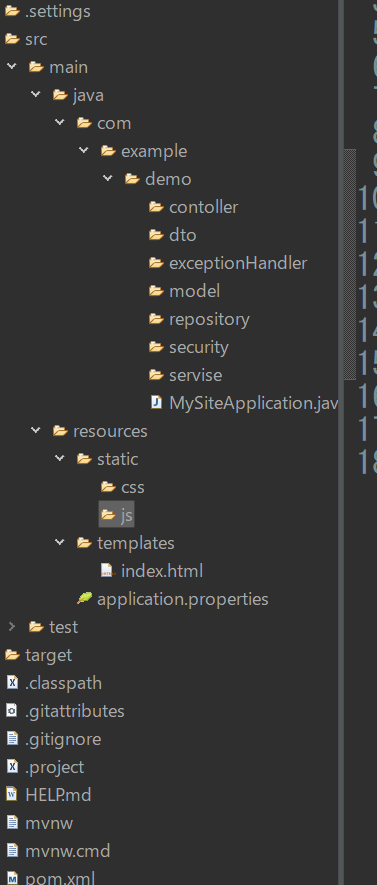Image resolution: width=377 pixels, height=885 pixels.
Task: Collapse the java folder
Action: [x=36, y=94]
